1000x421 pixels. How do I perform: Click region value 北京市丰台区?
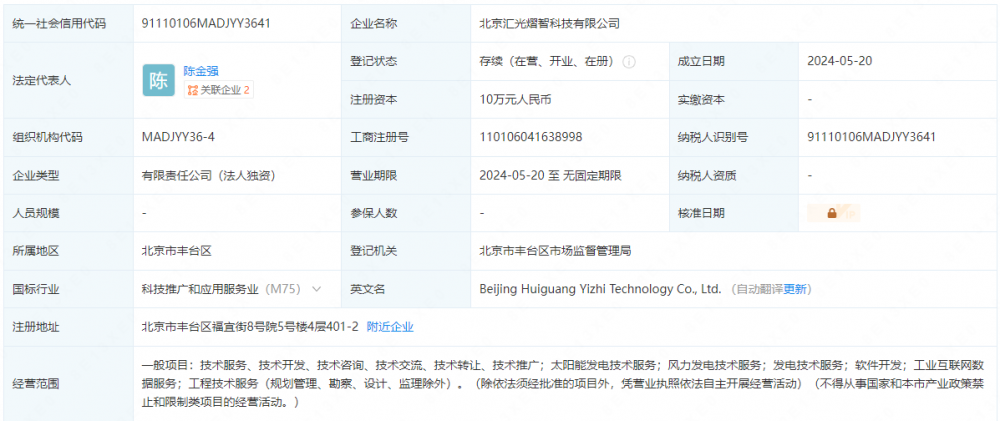[176, 251]
